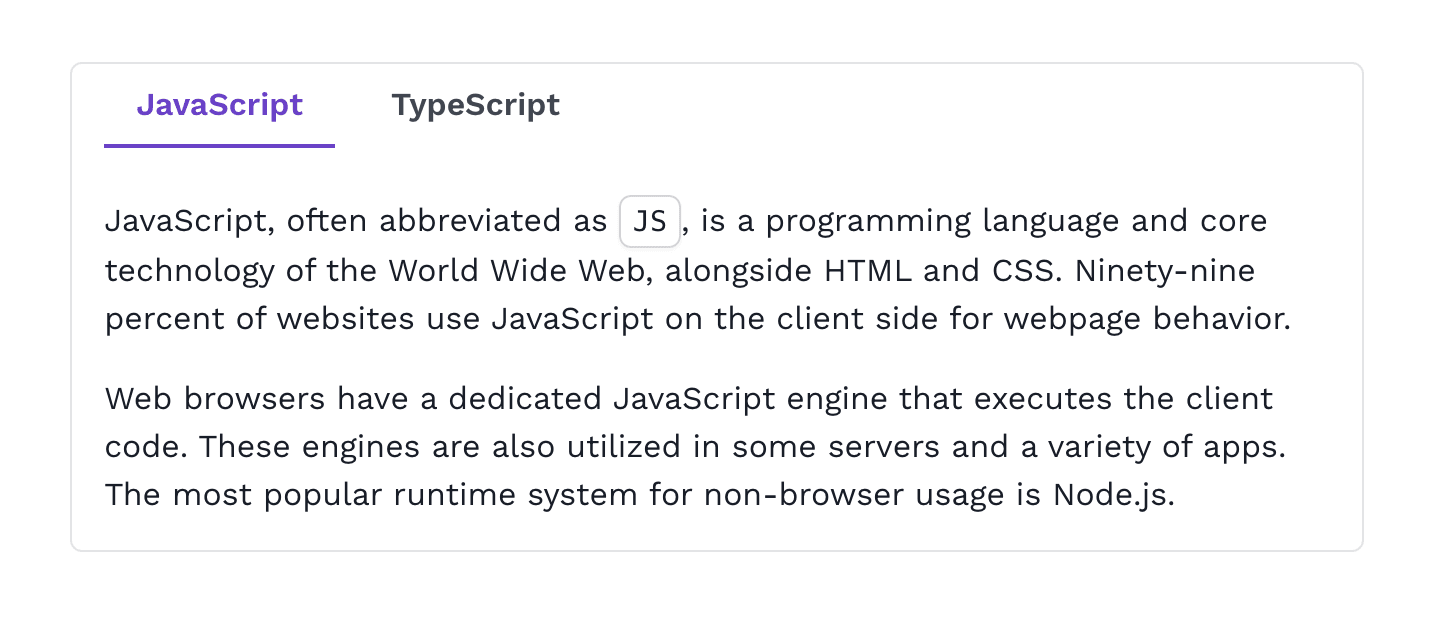The width and height of the screenshot is (1444, 618).
Task: Click the JS abbreviation badge
Action: 650,221
